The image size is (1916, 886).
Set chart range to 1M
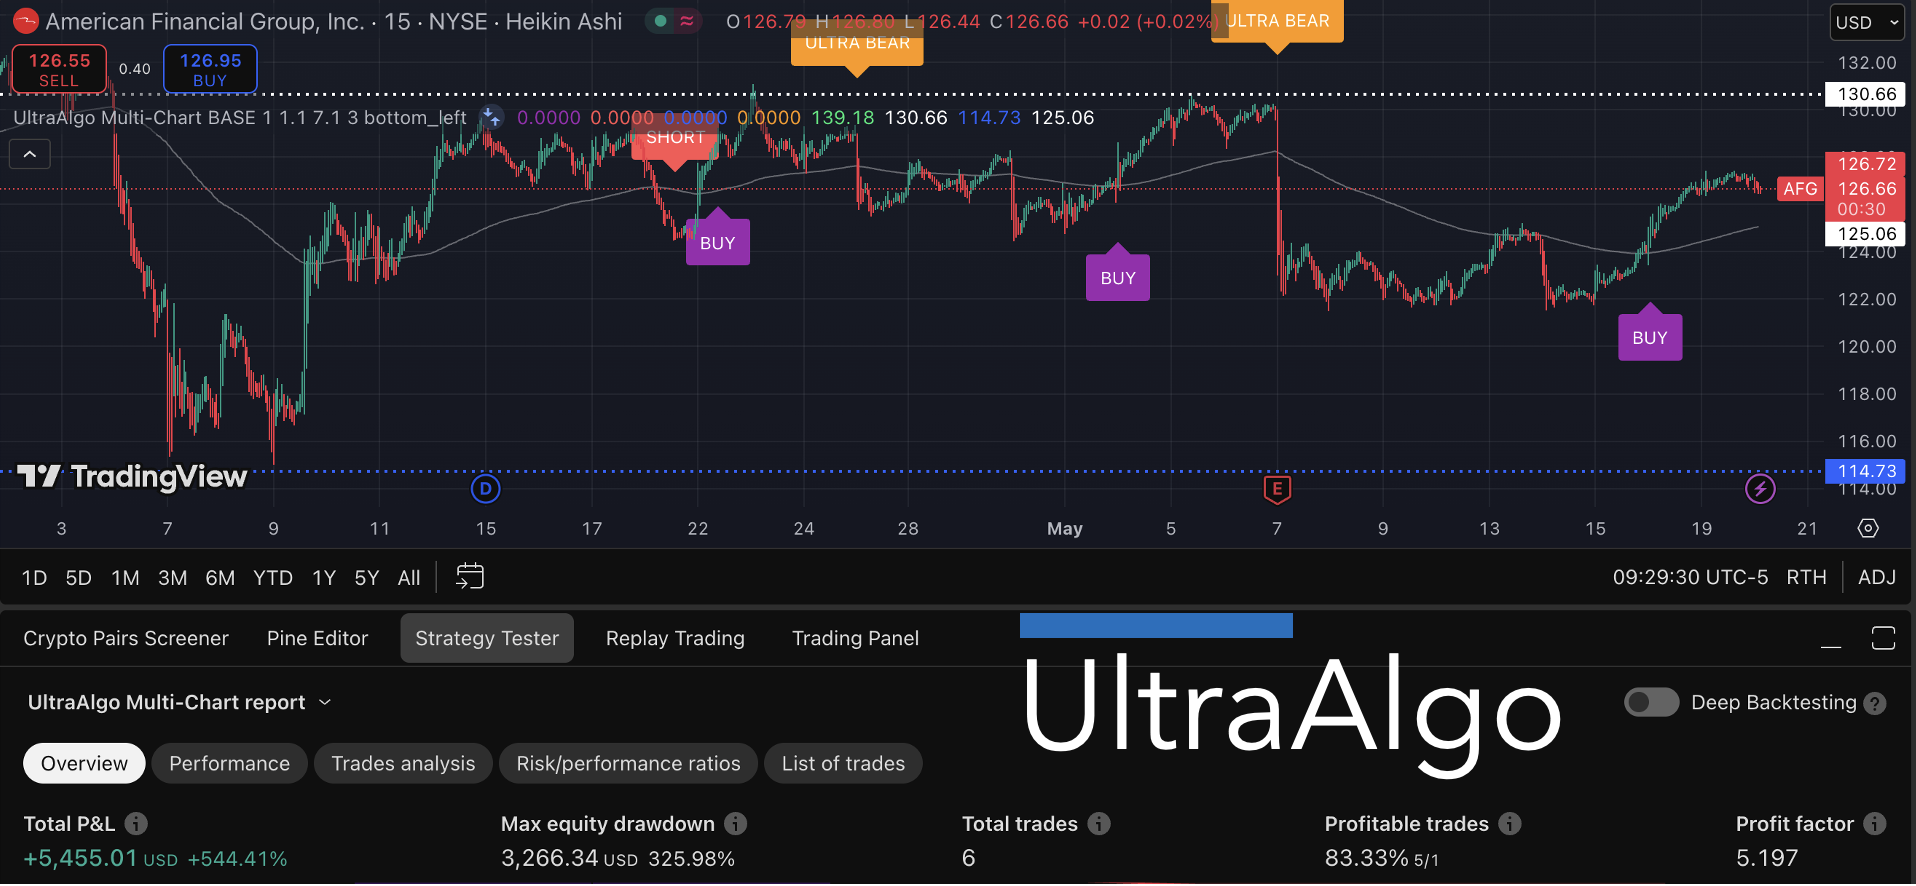pyautogui.click(x=125, y=577)
